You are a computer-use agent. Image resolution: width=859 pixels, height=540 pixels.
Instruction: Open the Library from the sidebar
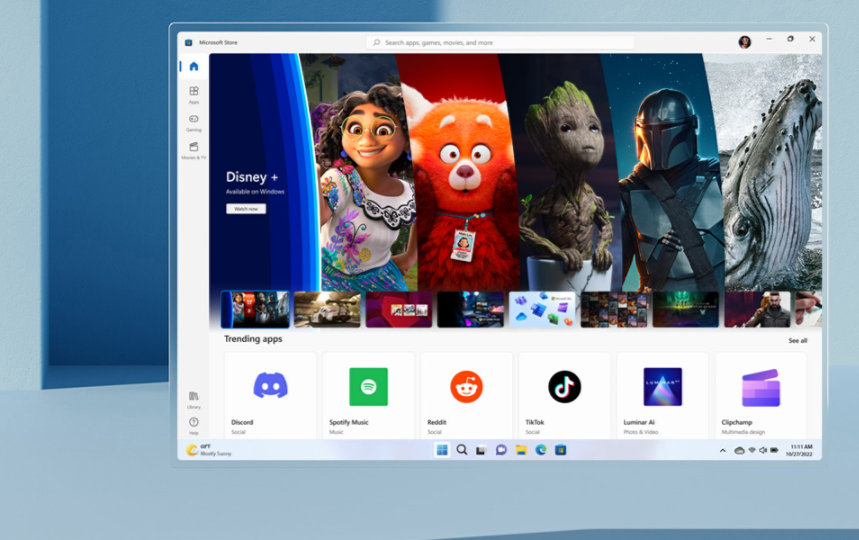click(x=193, y=399)
